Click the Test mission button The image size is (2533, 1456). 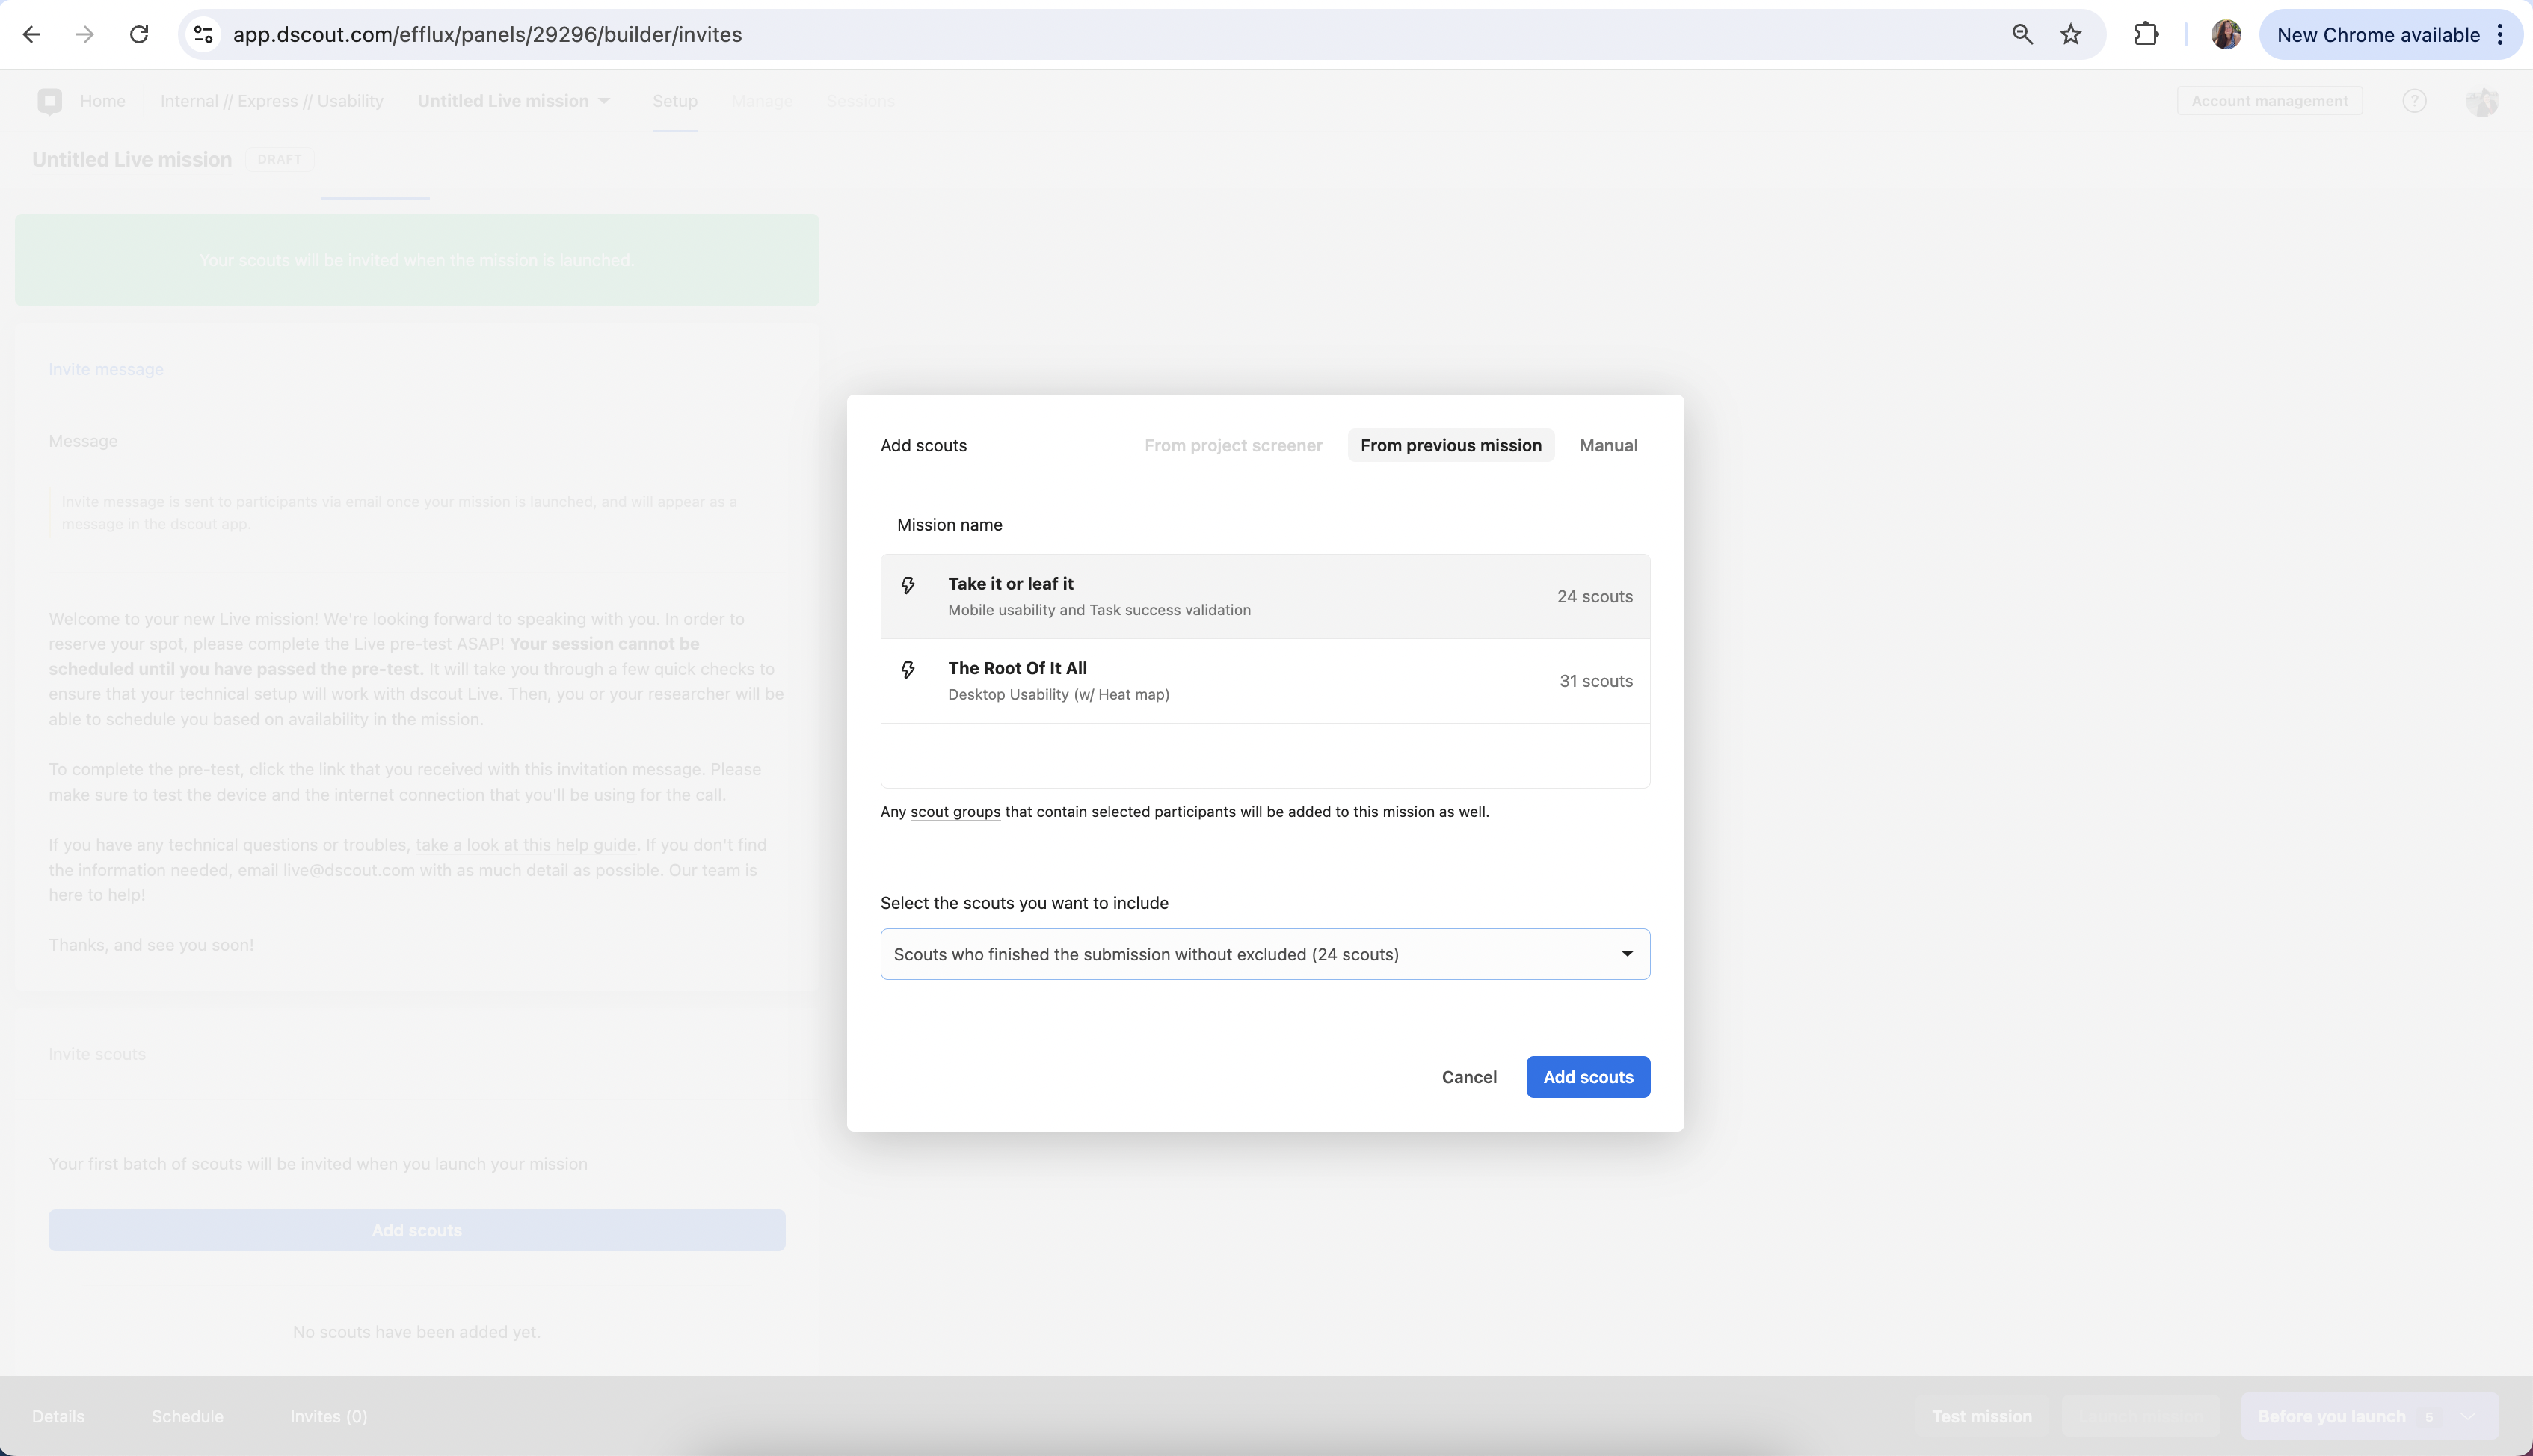(1981, 1416)
